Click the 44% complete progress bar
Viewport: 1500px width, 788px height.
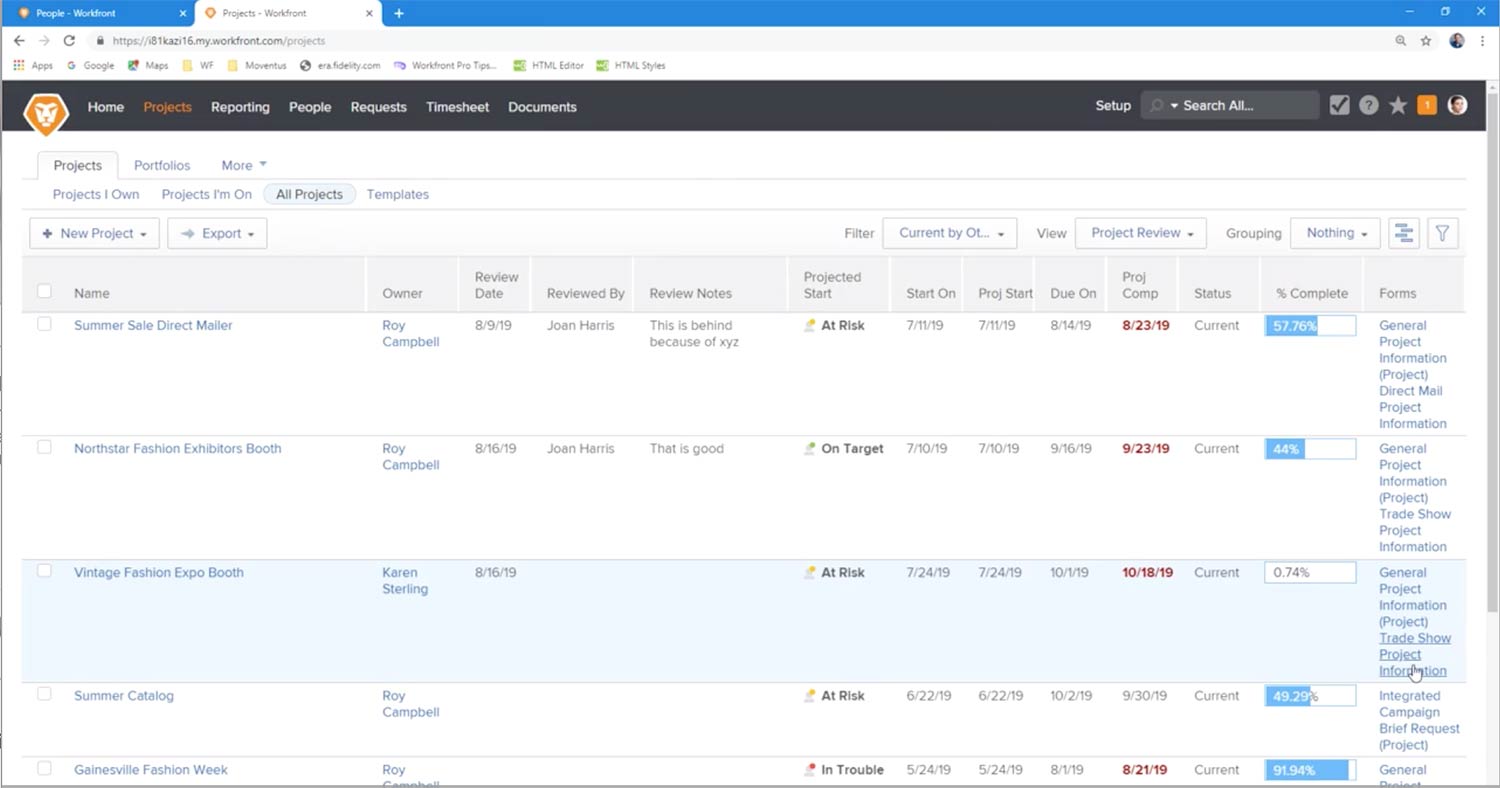point(1310,449)
